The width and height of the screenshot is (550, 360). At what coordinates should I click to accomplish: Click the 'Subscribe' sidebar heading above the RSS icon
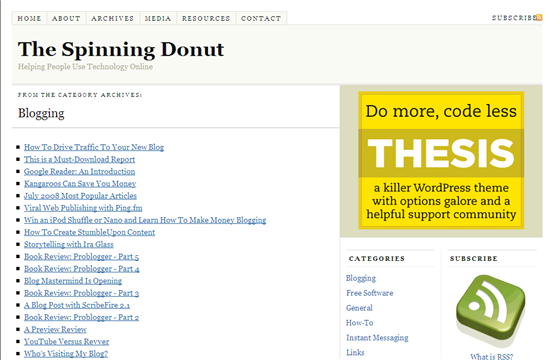(474, 259)
